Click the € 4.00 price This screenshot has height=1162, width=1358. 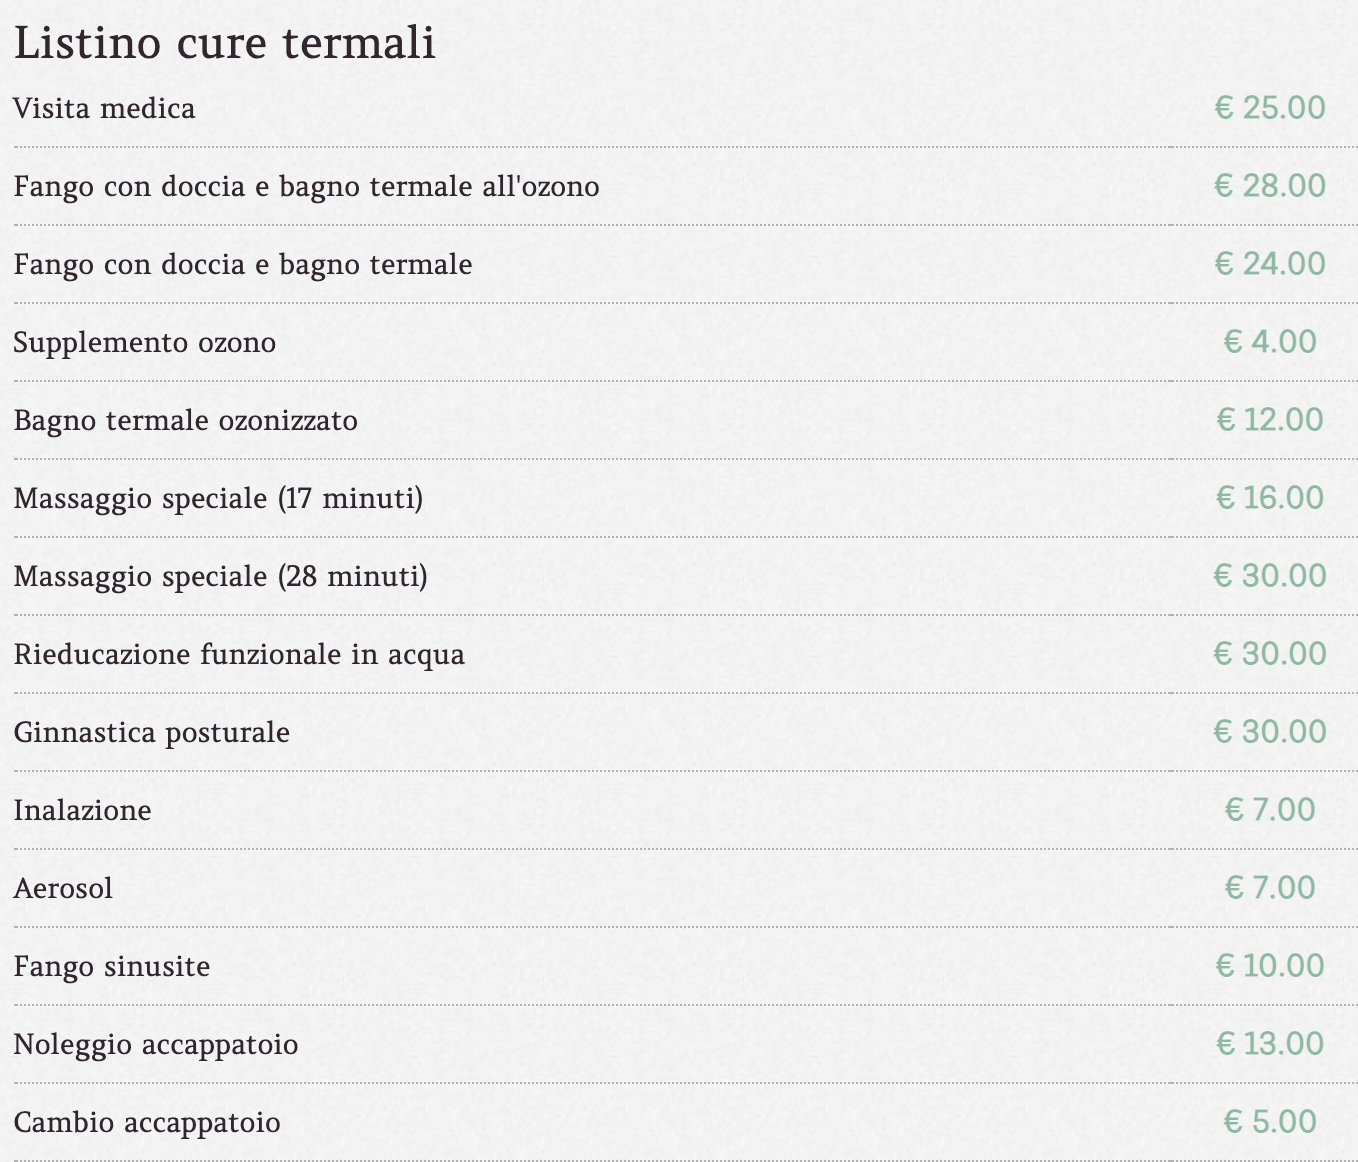point(1270,341)
